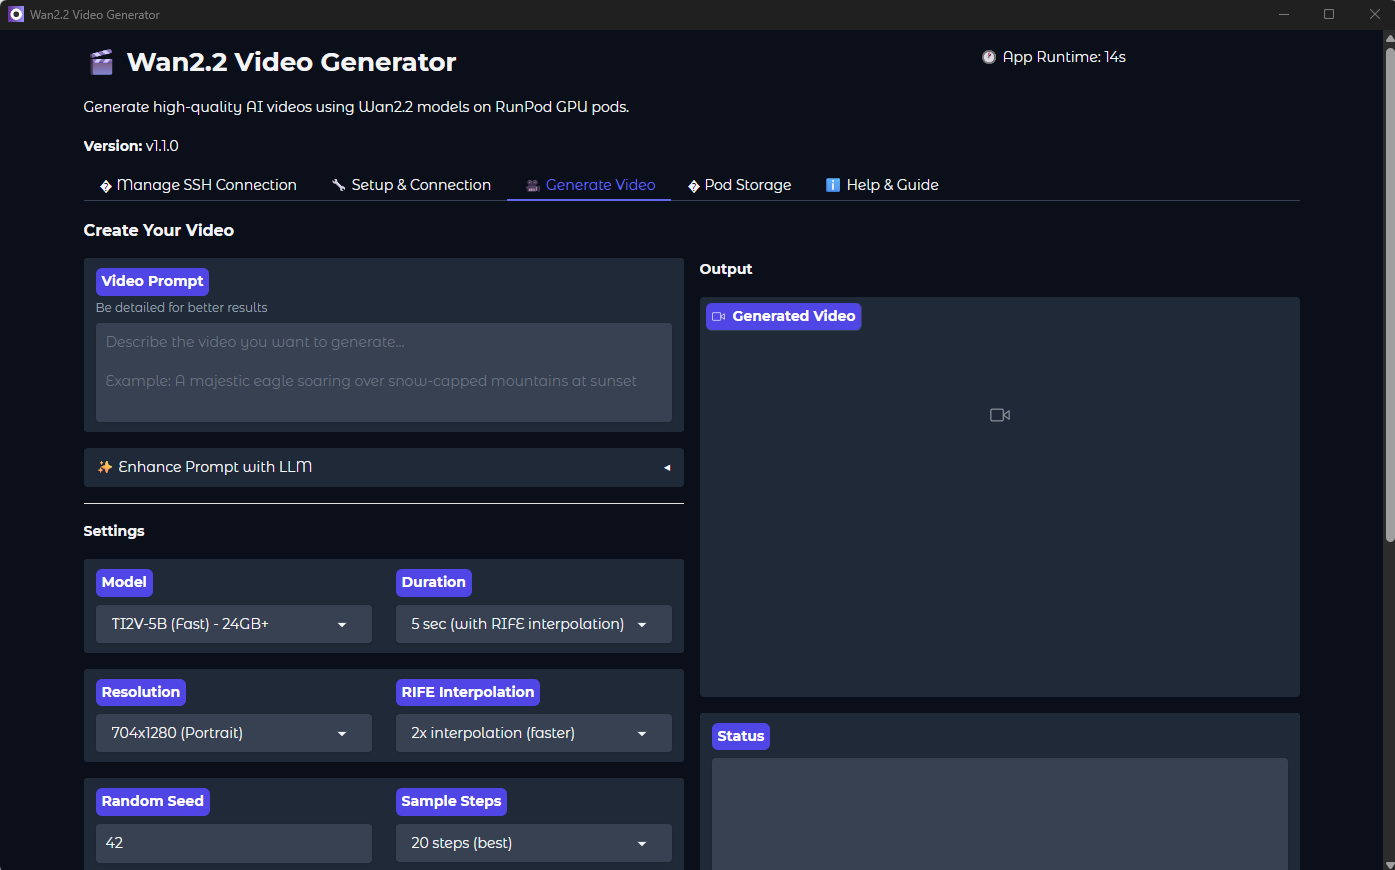This screenshot has height=870, width=1395.
Task: Select the Generate Video tab
Action: click(590, 185)
